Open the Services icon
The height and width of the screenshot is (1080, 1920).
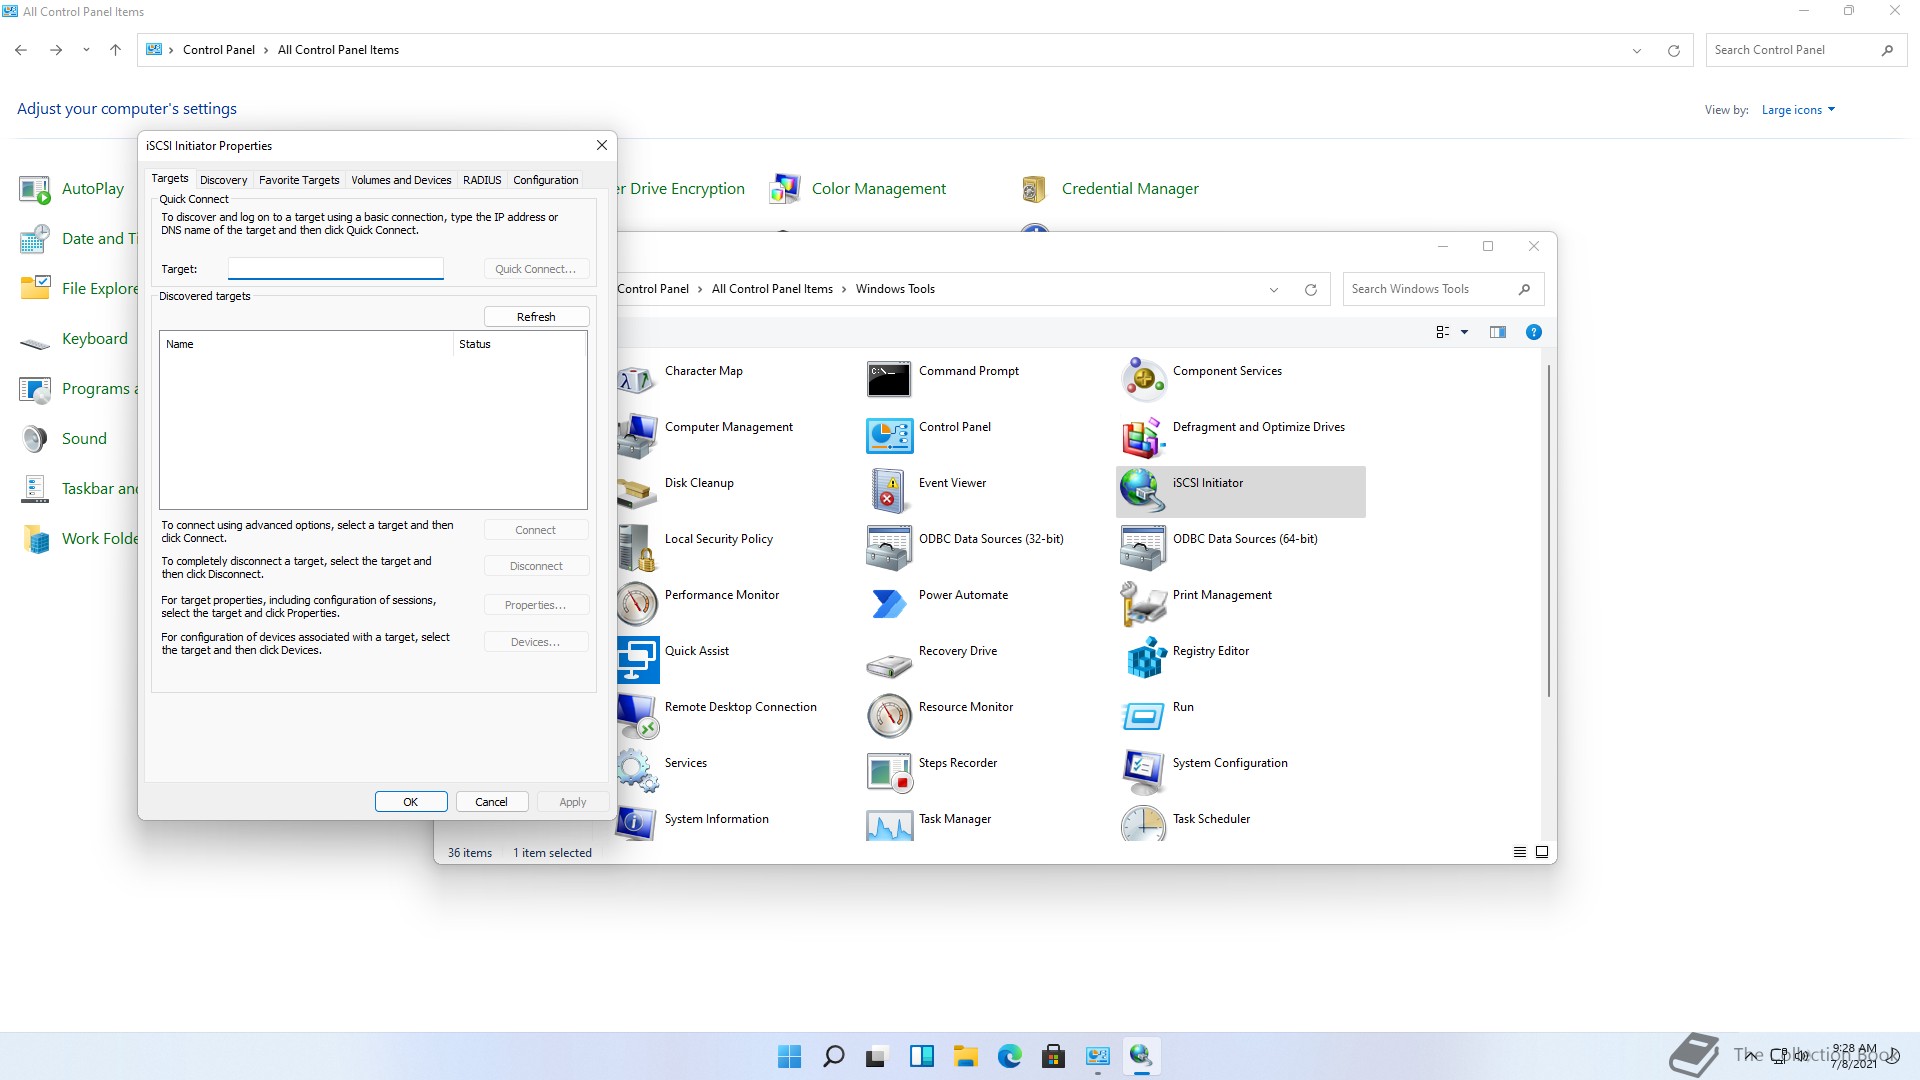pos(637,772)
